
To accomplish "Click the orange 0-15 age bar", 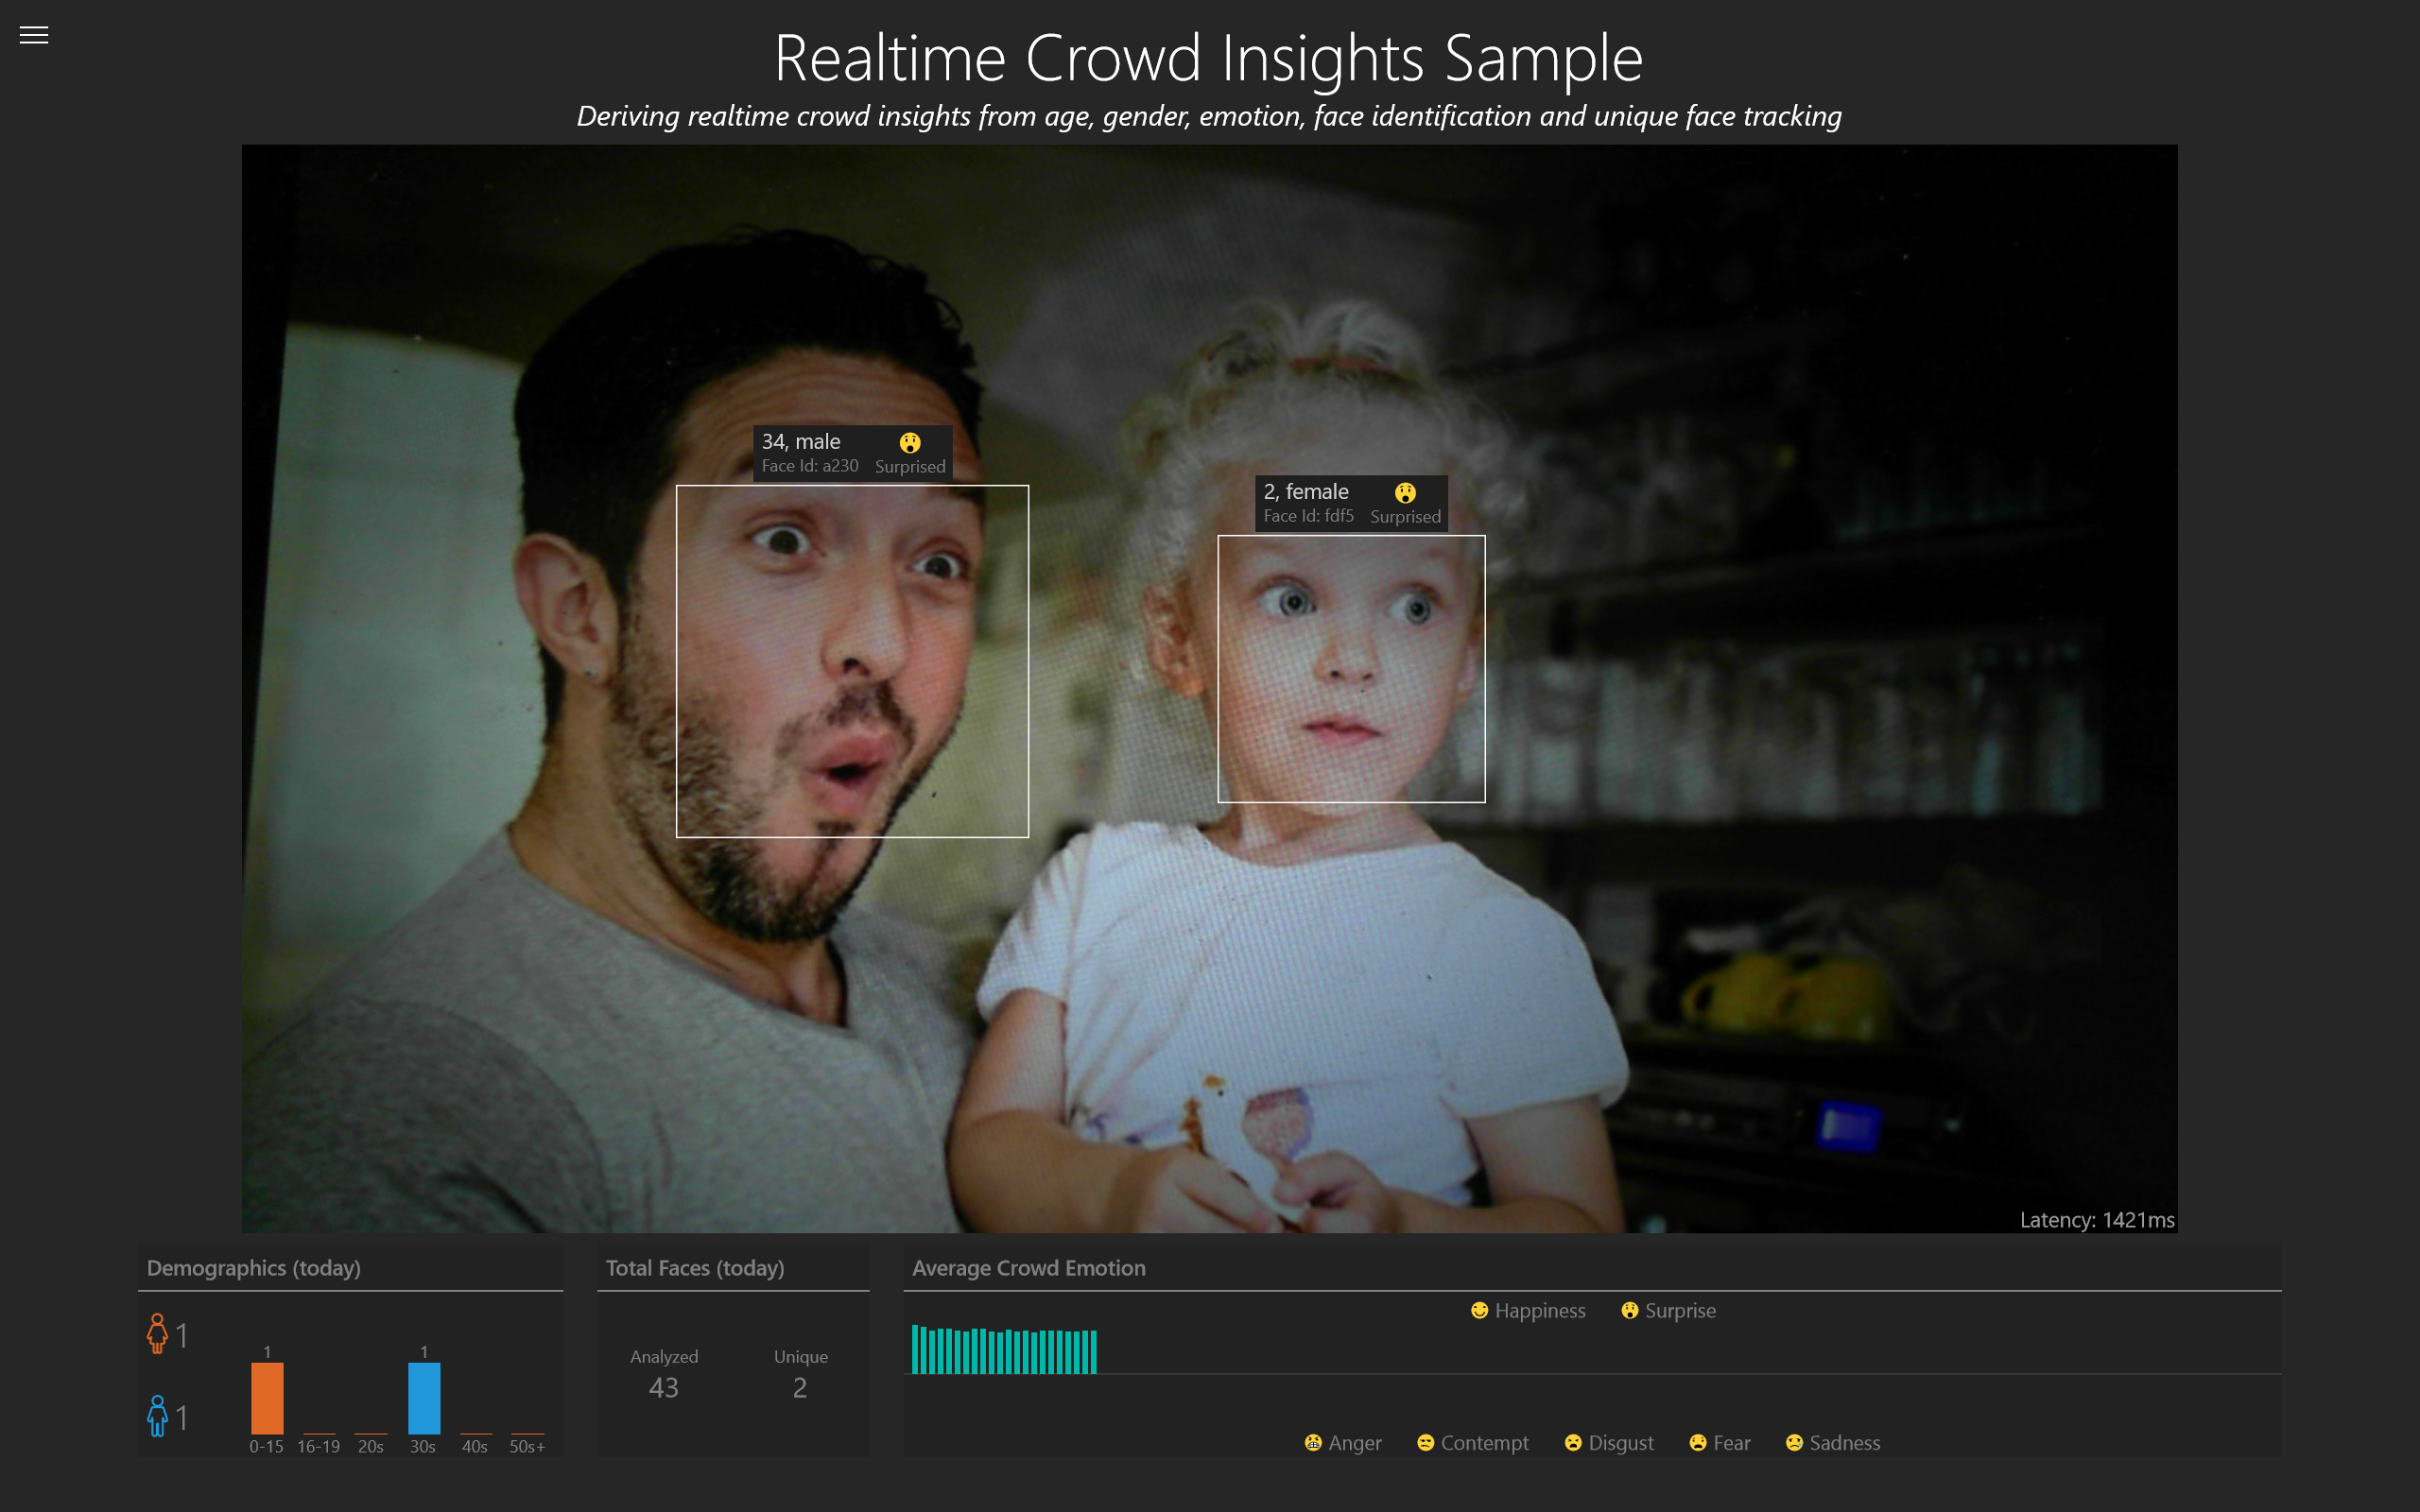I will pos(266,1400).
